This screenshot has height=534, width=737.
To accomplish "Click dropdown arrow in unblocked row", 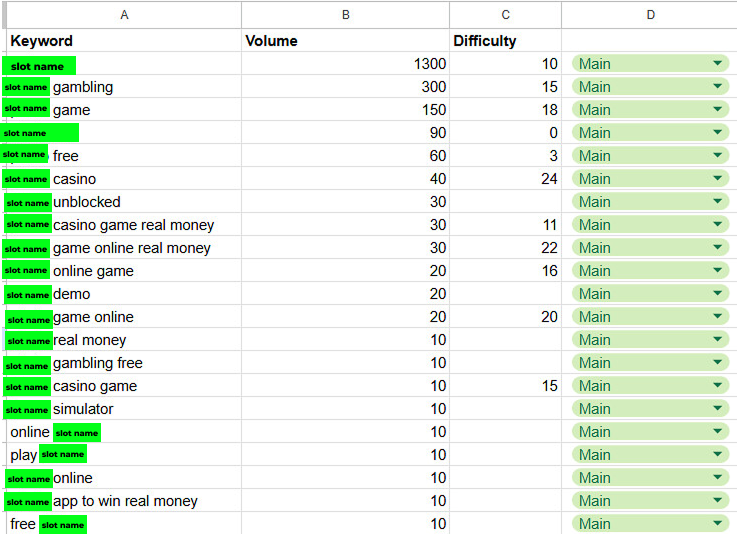I will coord(717,201).
